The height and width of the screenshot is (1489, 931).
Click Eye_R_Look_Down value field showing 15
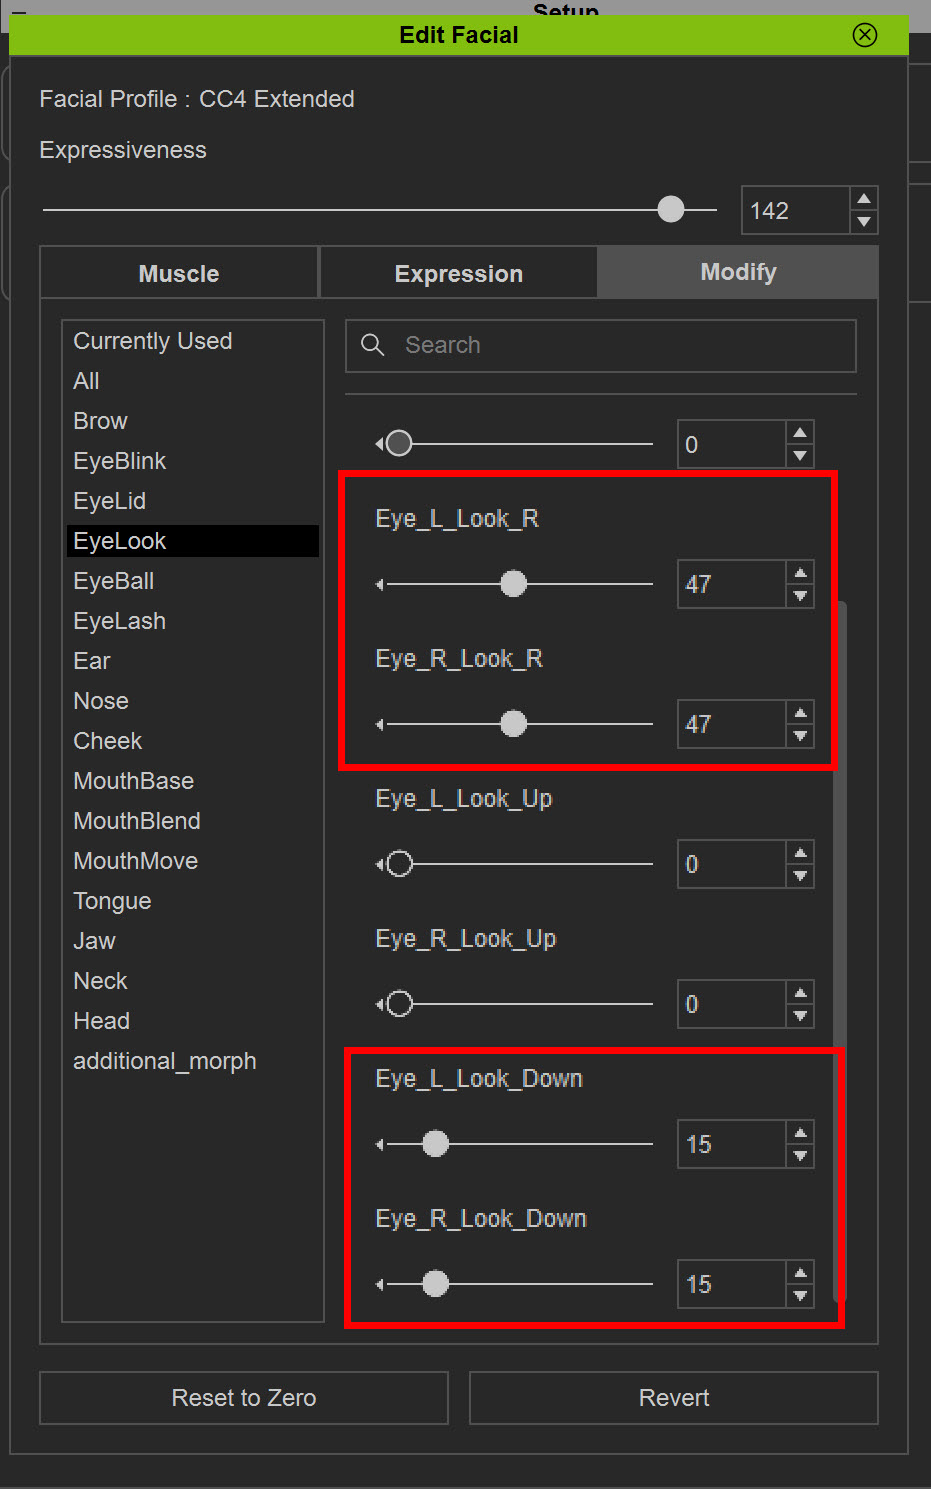coord(731,1284)
